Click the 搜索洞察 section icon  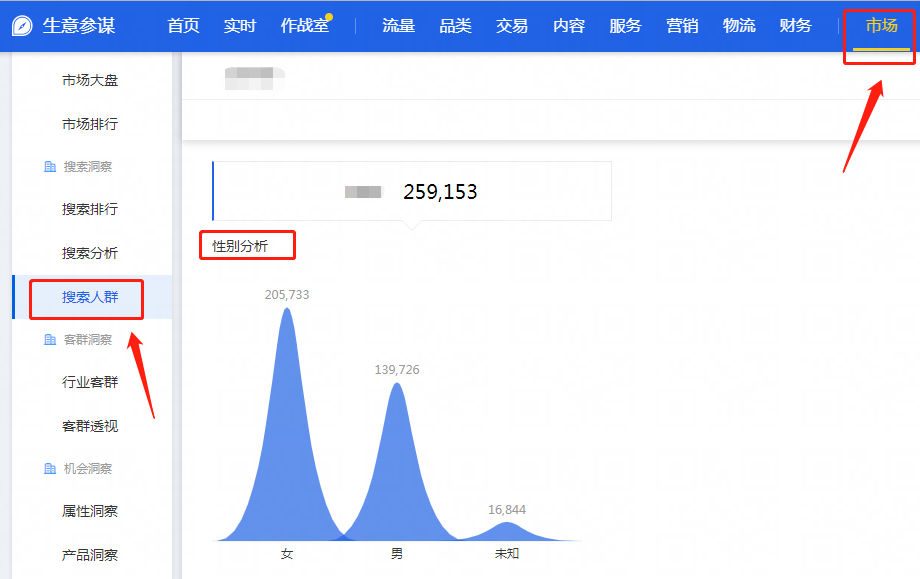(50, 167)
